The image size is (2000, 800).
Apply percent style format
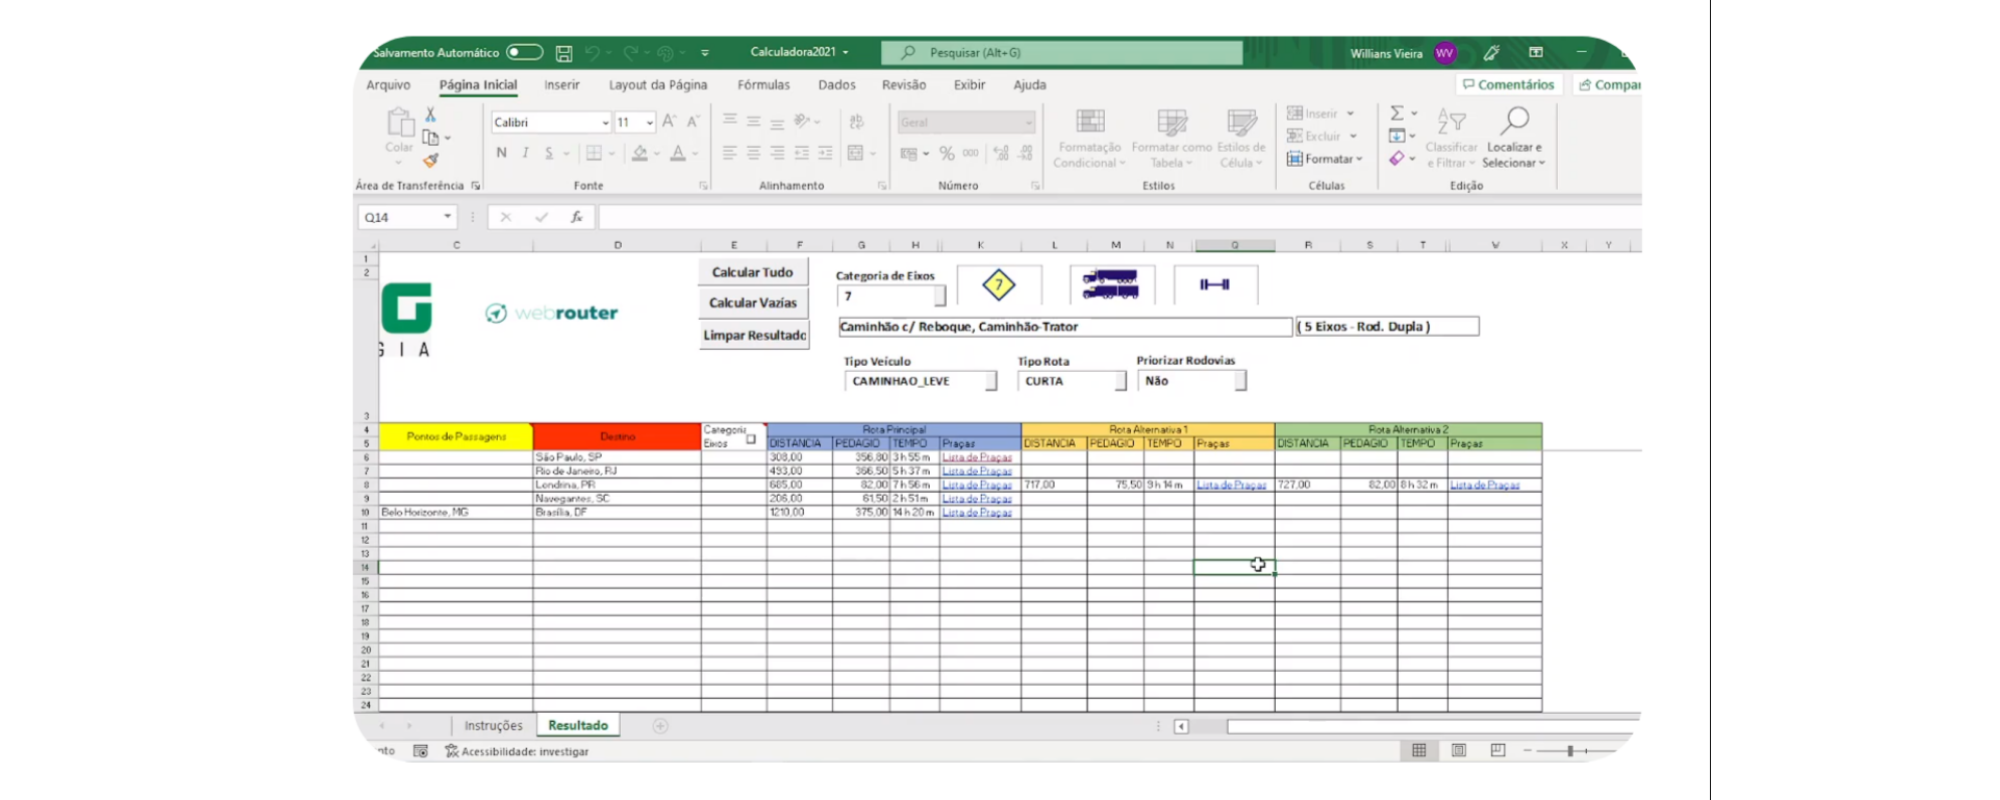(x=946, y=153)
